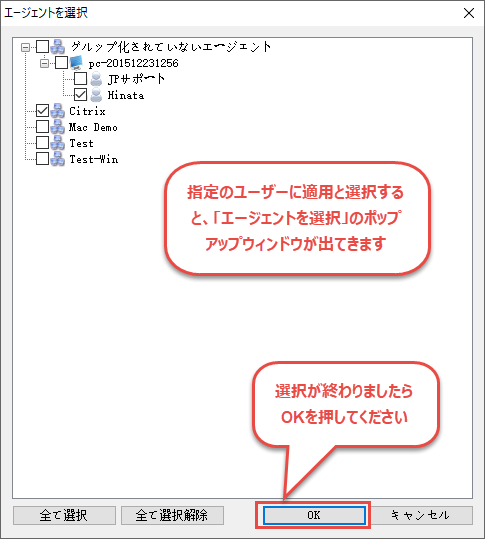The height and width of the screenshot is (539, 485).
Task: Click the Hinata user avatar icon
Action: click(96, 95)
